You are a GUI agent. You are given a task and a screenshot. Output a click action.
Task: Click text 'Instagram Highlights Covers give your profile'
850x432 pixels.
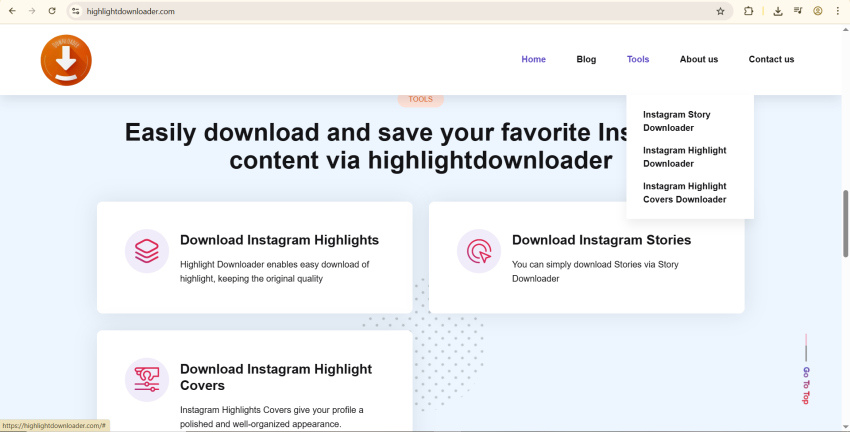point(272,417)
